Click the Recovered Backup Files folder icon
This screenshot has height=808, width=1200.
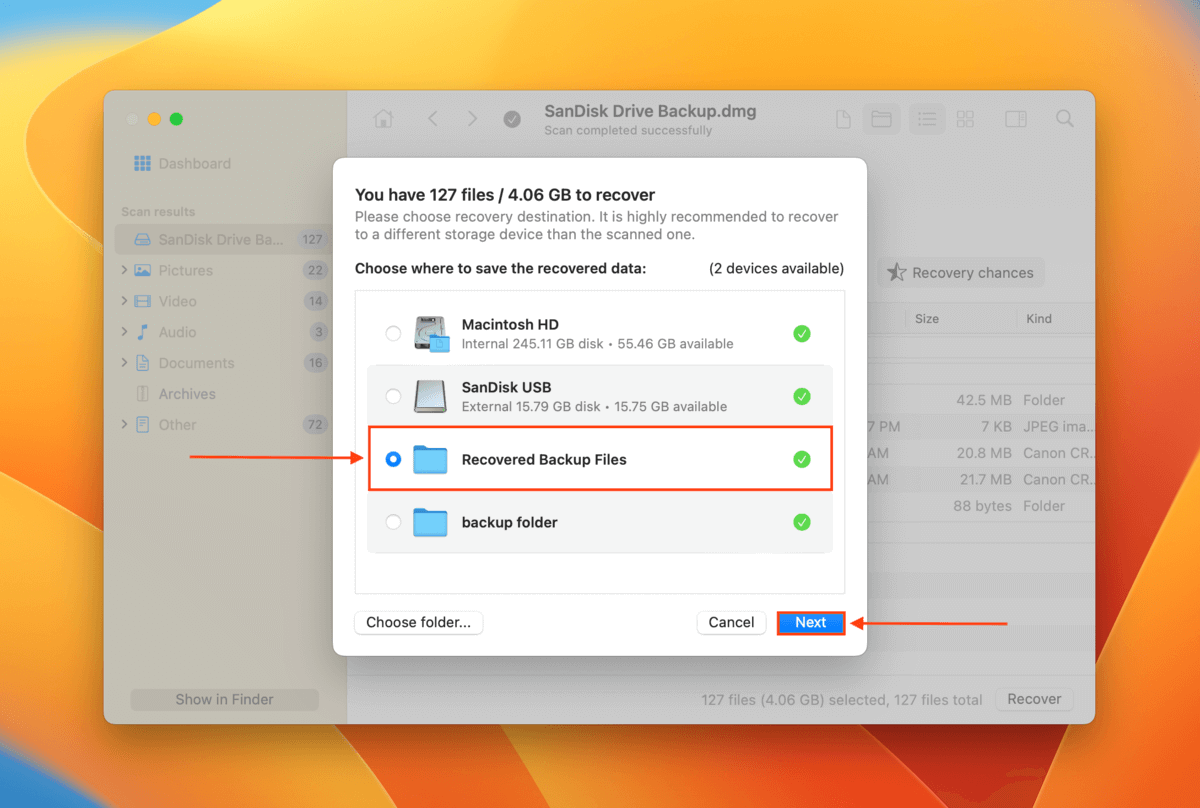coord(431,459)
